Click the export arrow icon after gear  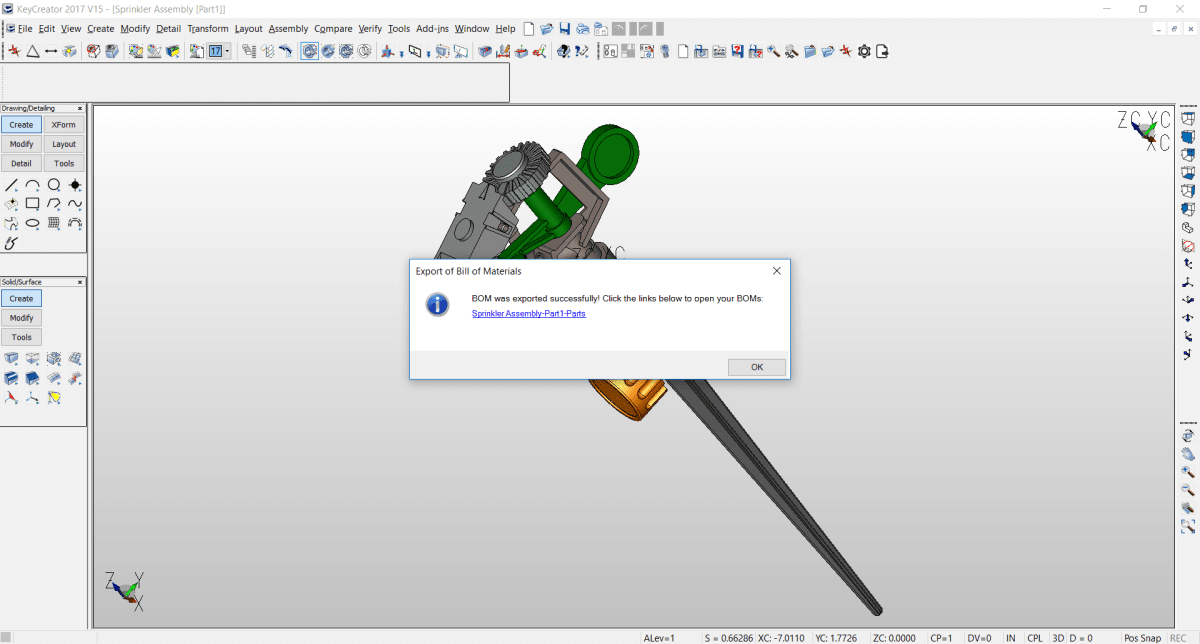(882, 51)
